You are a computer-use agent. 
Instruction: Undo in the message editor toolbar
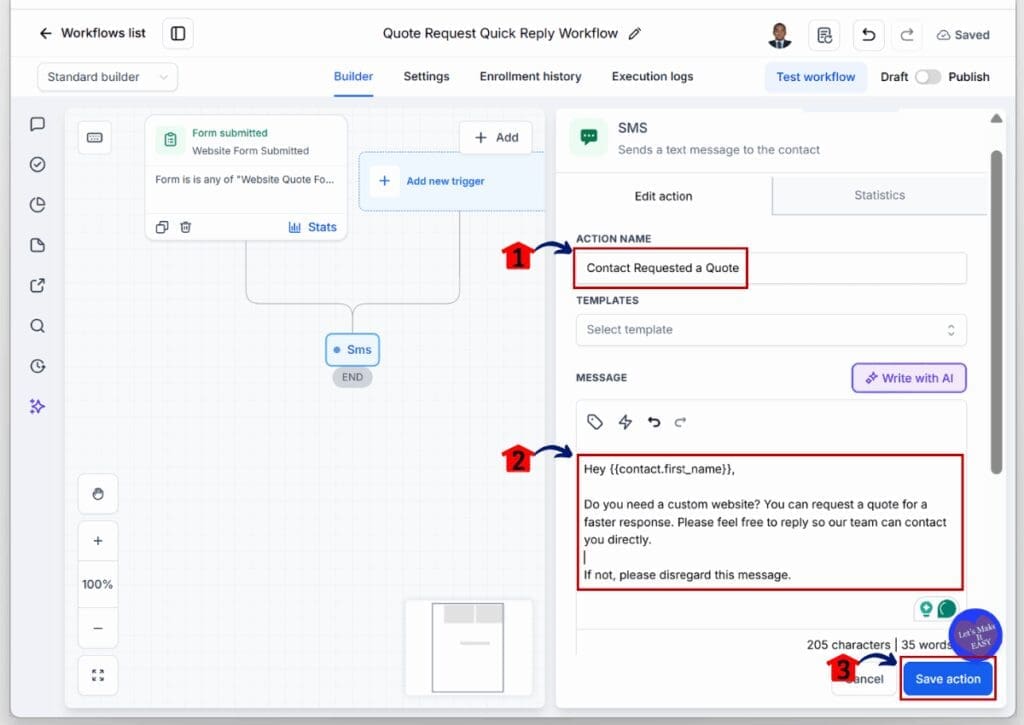(654, 423)
